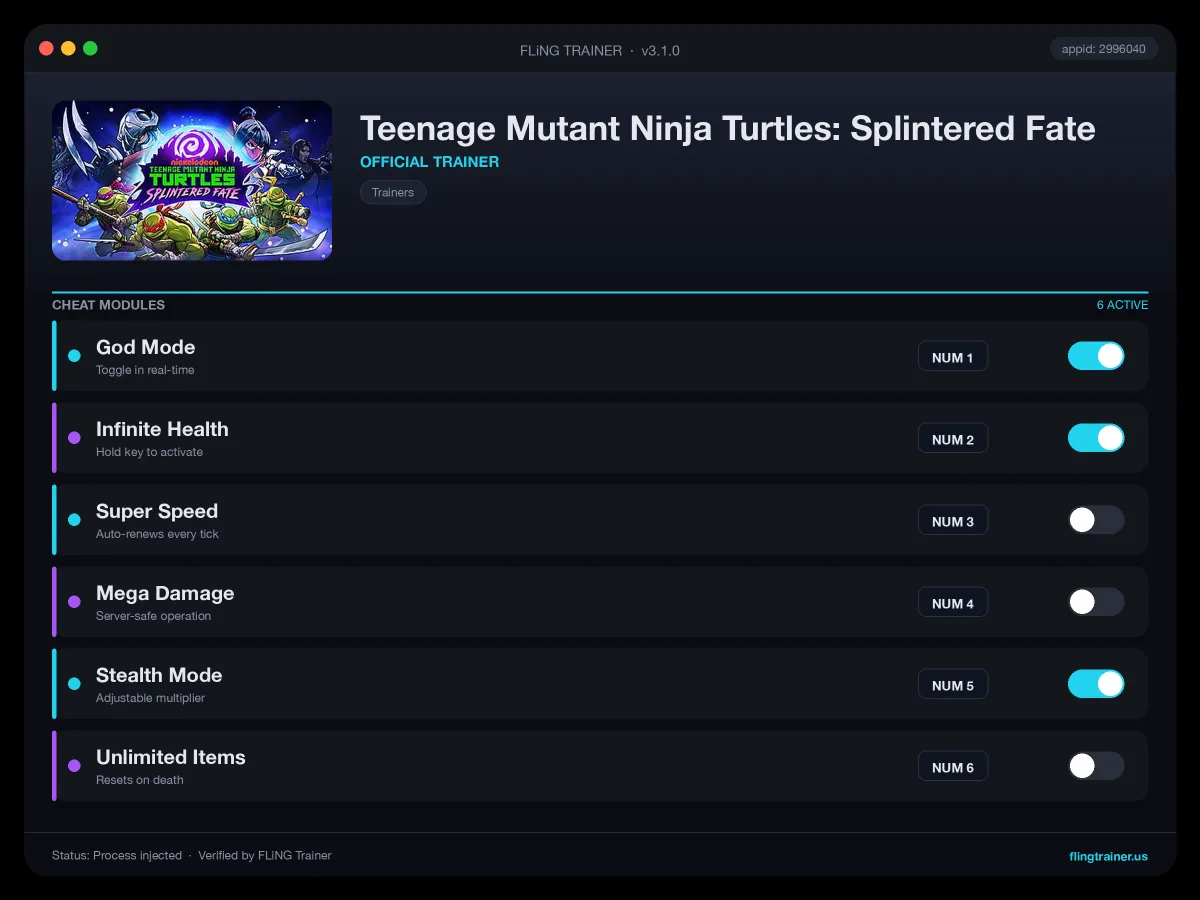Screen dimensions: 1200x900
Task: Open the flingtrainer.us link
Action: click(1108, 856)
